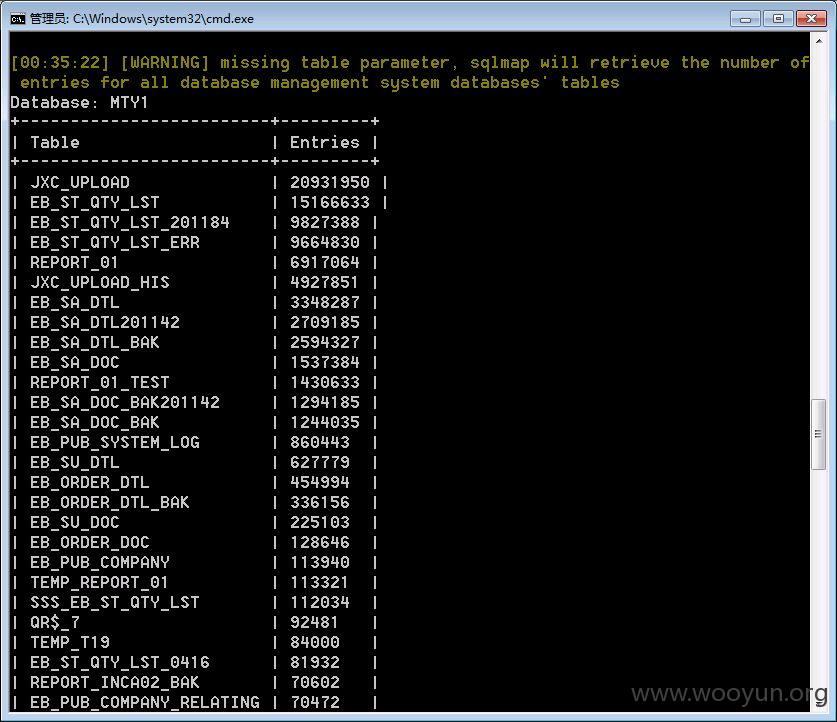This screenshot has height=722, width=837.
Task: Click the entries value 4927851
Action: pos(325,282)
